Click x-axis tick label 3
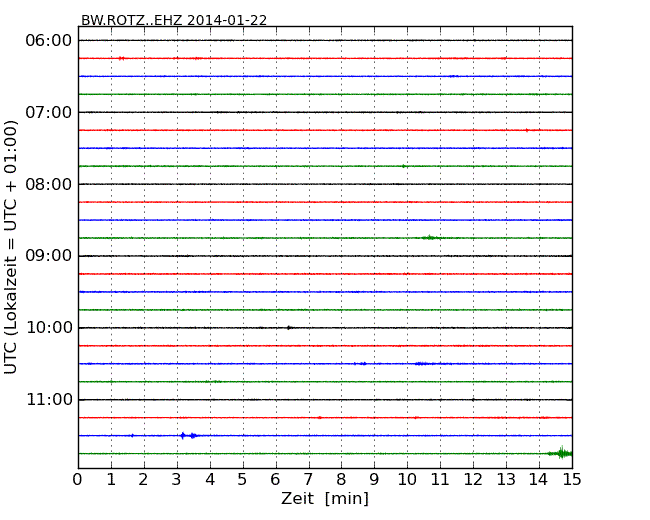The width and height of the screenshot is (650, 520). coord(177,480)
